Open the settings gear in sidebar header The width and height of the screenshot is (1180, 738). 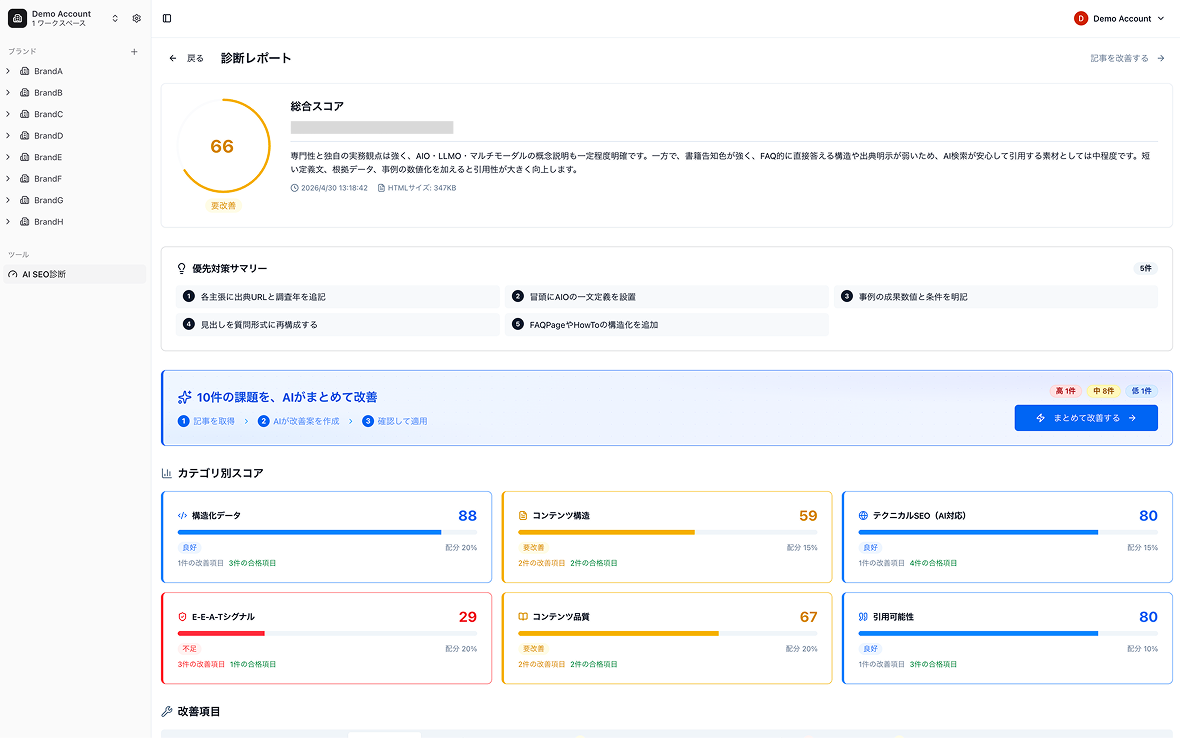coord(136,18)
